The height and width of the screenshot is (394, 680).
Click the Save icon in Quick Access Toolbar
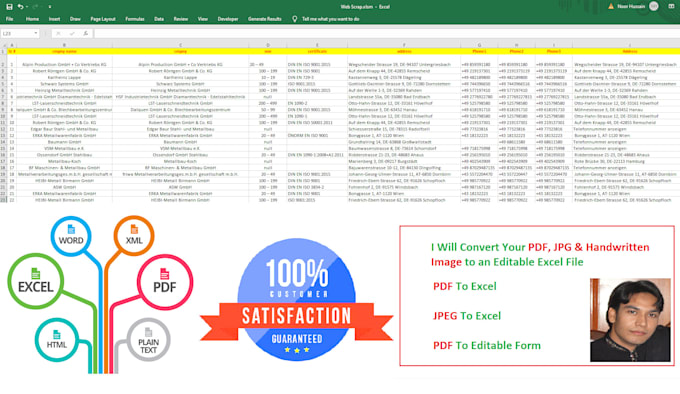point(9,7)
